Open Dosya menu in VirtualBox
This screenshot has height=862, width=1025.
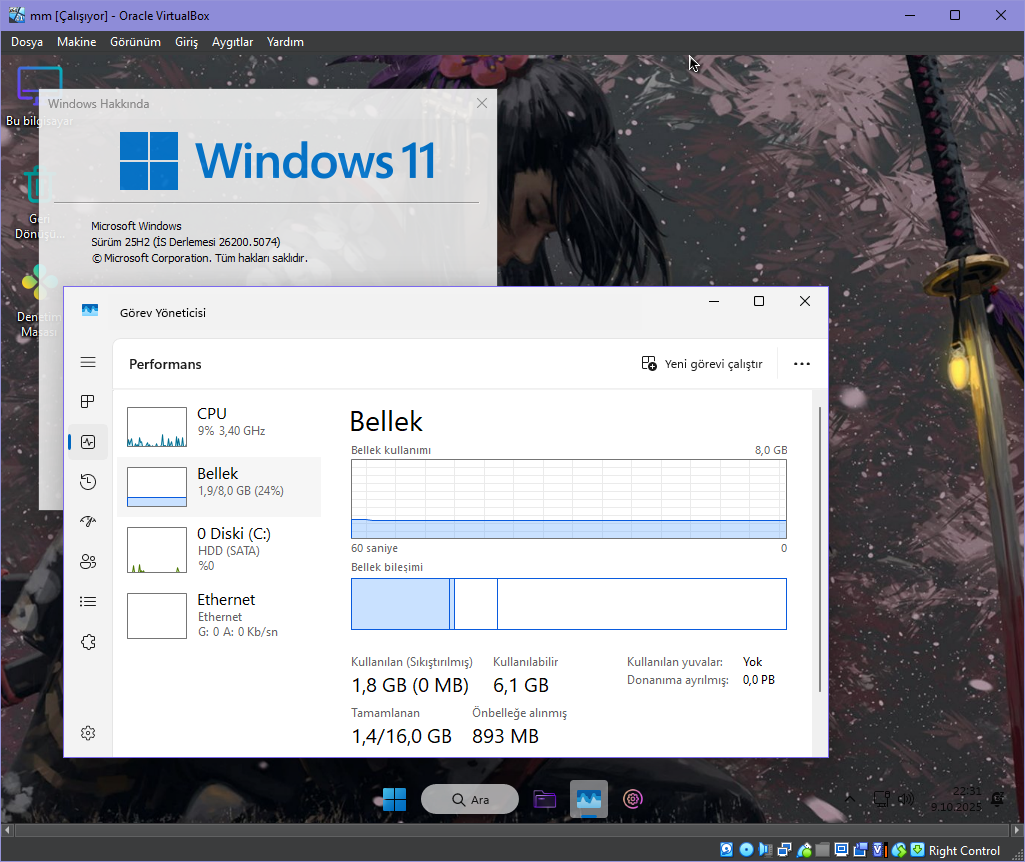(x=27, y=42)
